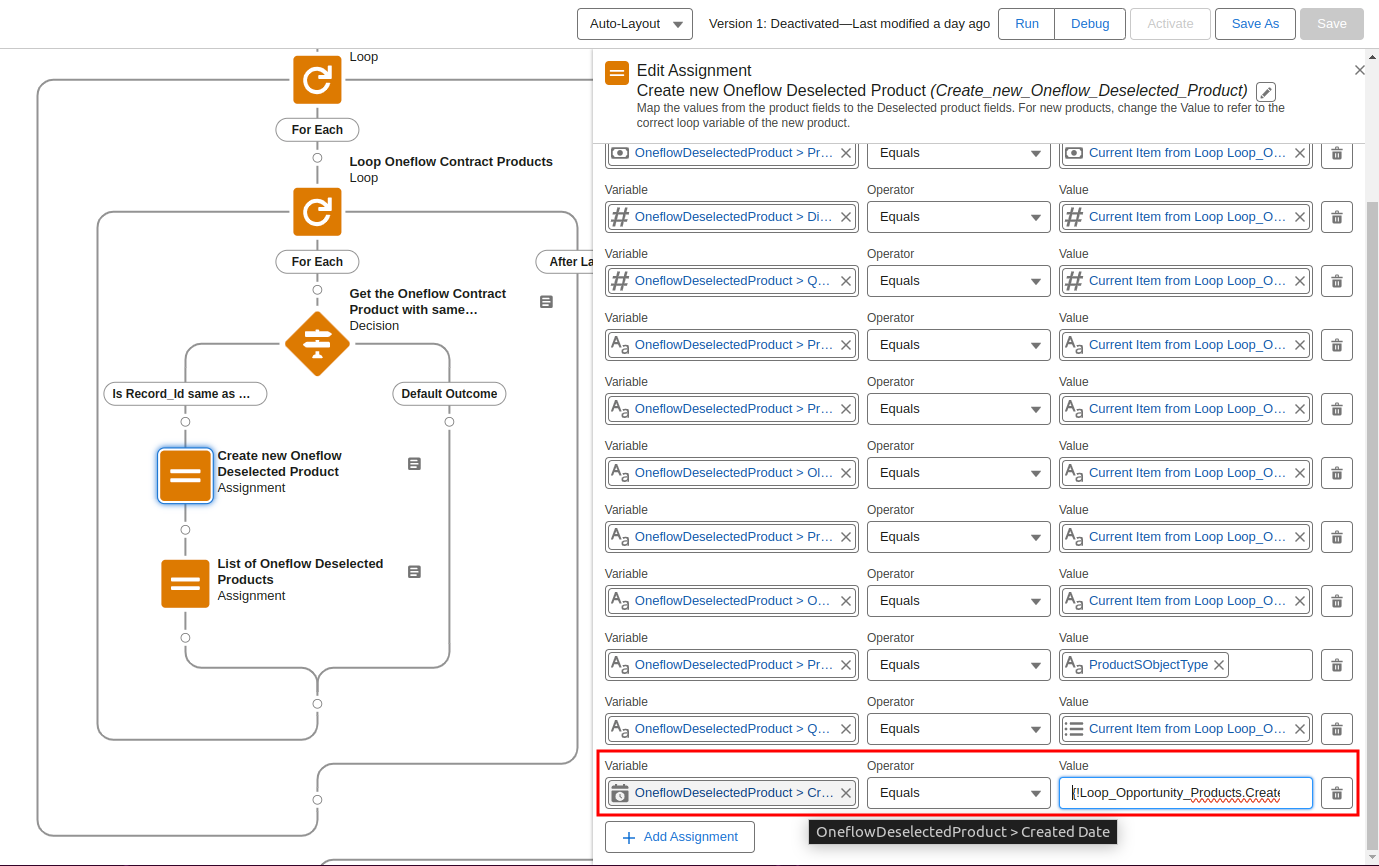This screenshot has height=866, width=1379.
Task: Open Equals operator in the text-type Q… row
Action: (959, 729)
